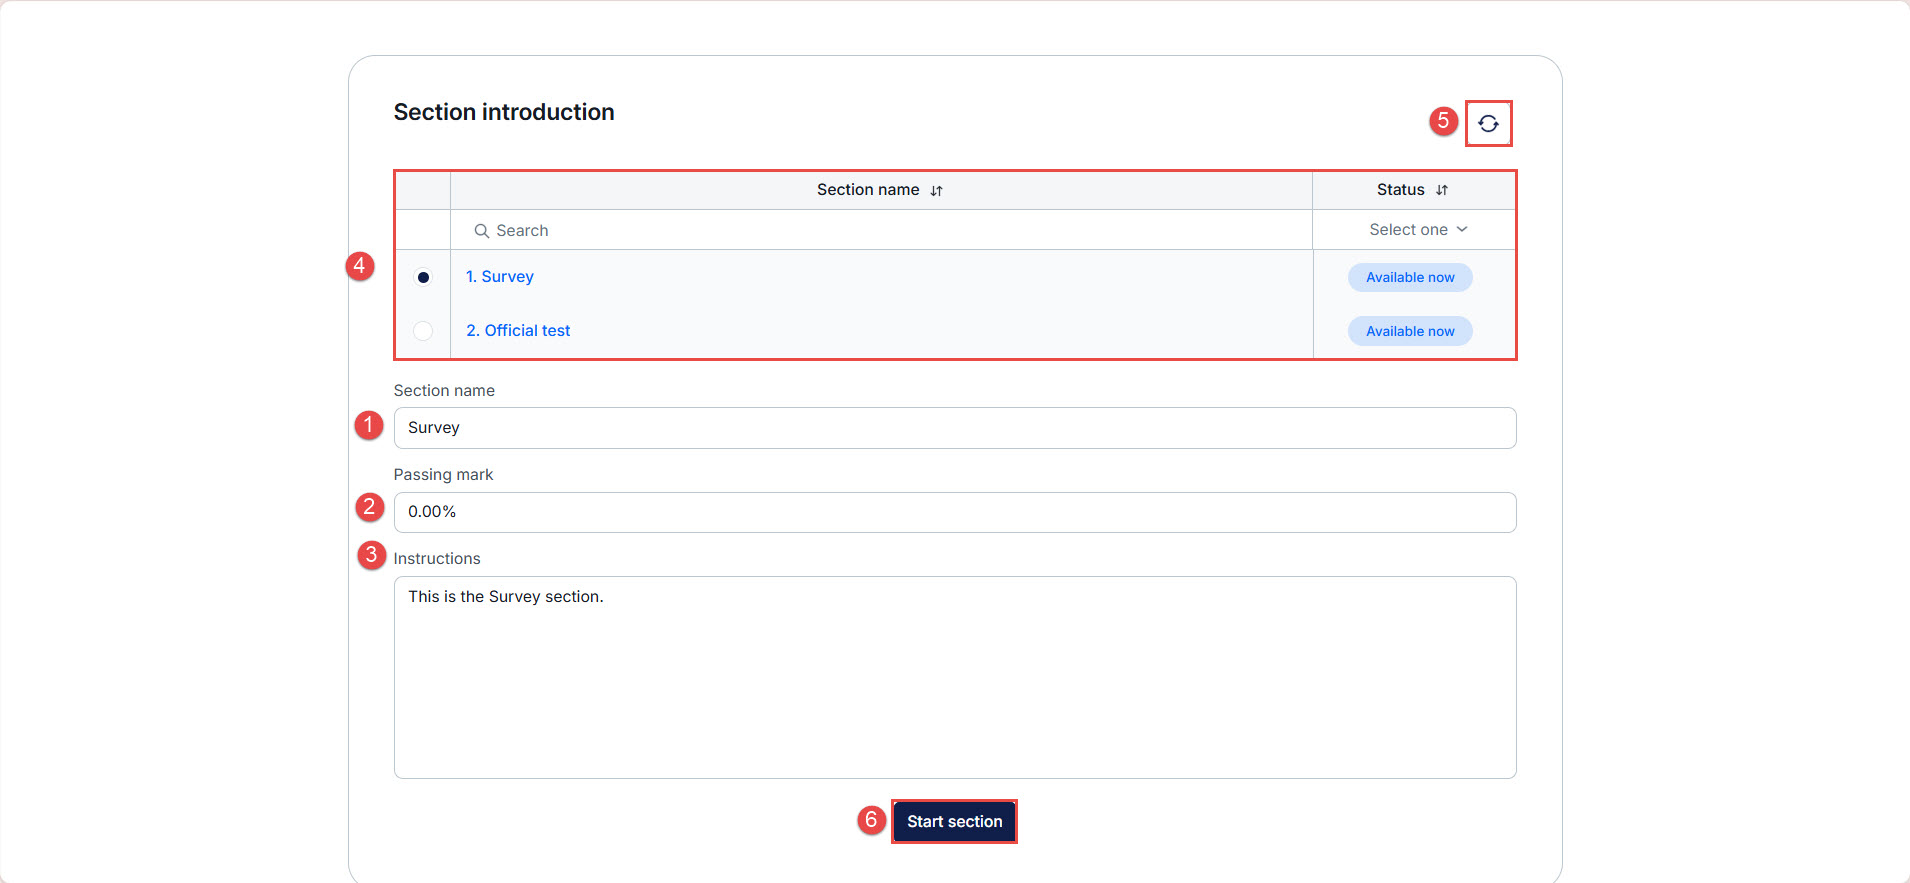This screenshot has width=1910, height=883.
Task: Select the Survey radio button
Action: [423, 277]
